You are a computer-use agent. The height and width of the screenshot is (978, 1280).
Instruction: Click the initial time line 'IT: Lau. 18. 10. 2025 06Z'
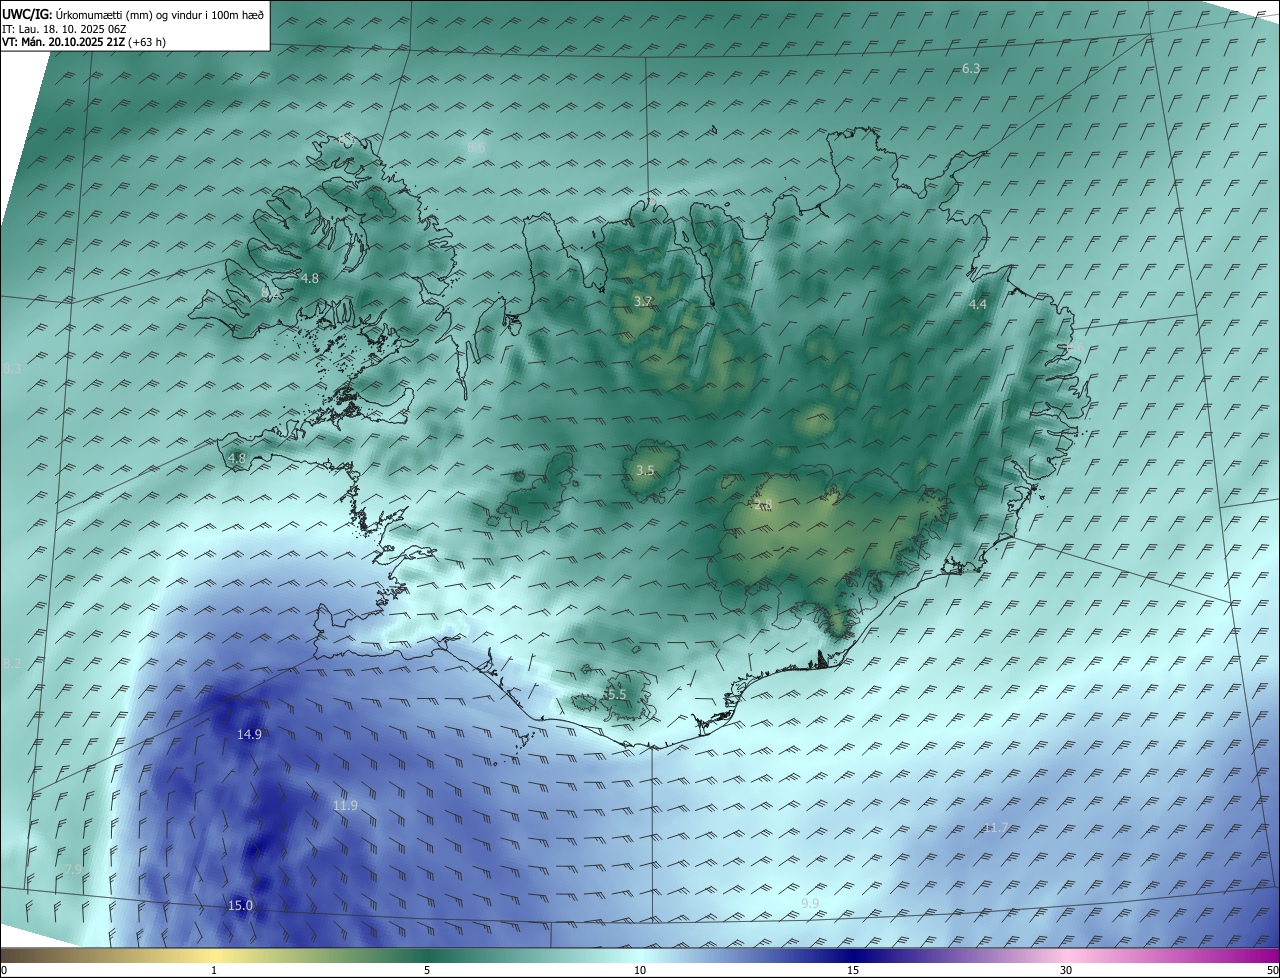point(65,29)
